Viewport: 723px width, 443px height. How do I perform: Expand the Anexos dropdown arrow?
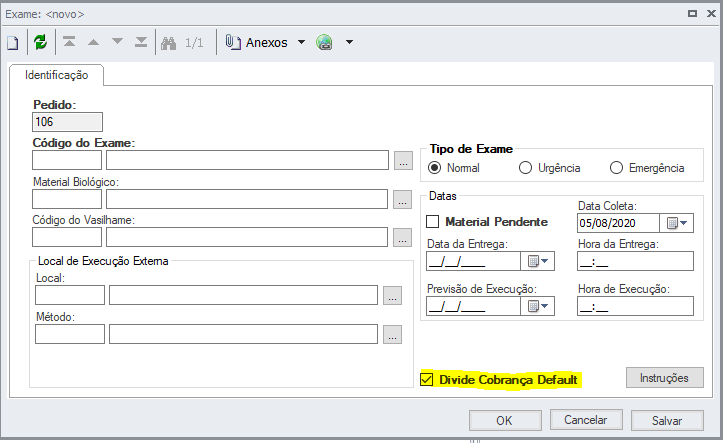(301, 43)
